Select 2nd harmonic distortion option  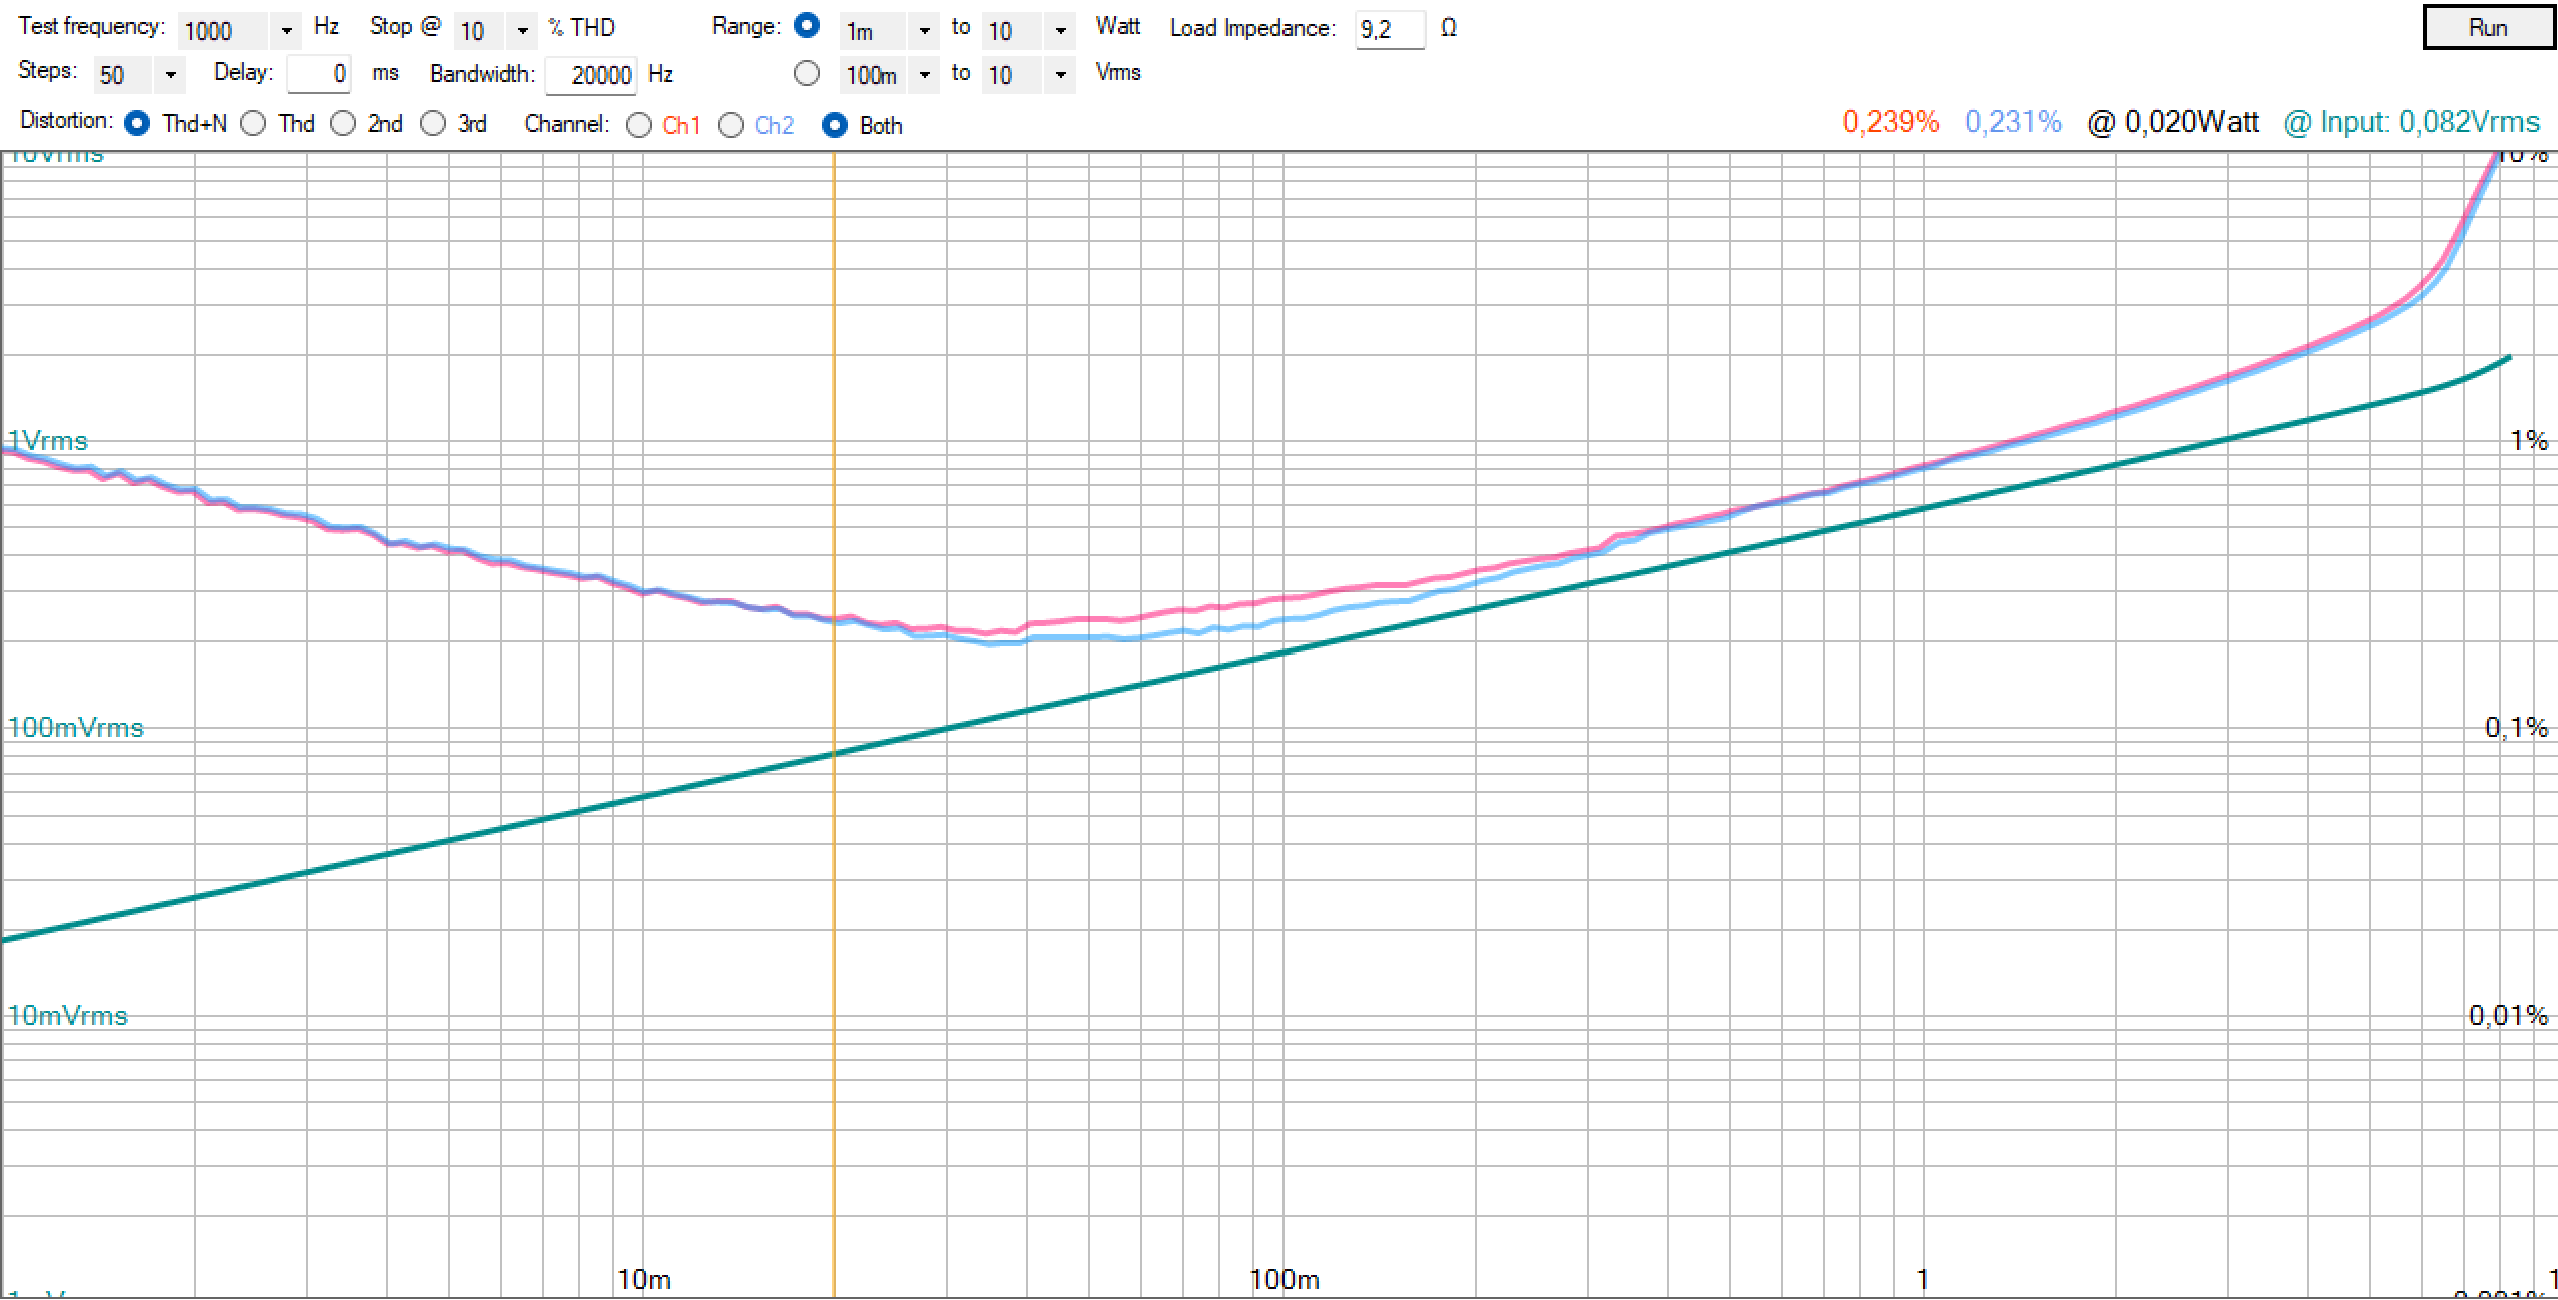344,124
